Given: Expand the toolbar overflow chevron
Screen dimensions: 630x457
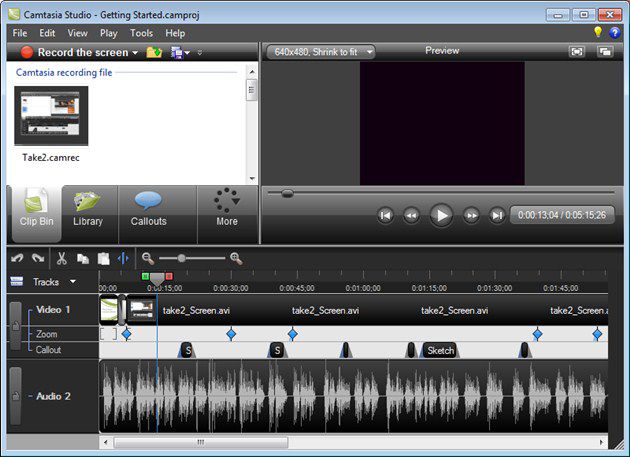Looking at the screenshot, I should [200, 53].
